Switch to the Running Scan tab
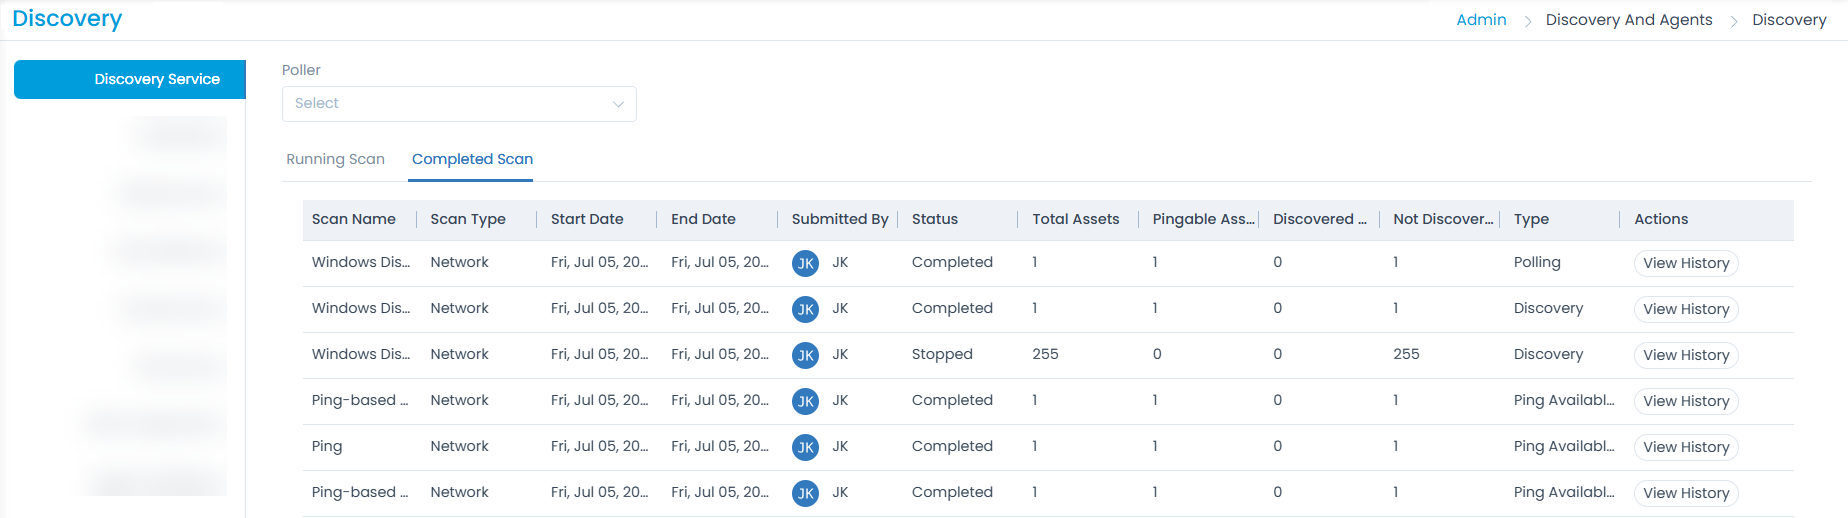1848x518 pixels. tap(335, 159)
